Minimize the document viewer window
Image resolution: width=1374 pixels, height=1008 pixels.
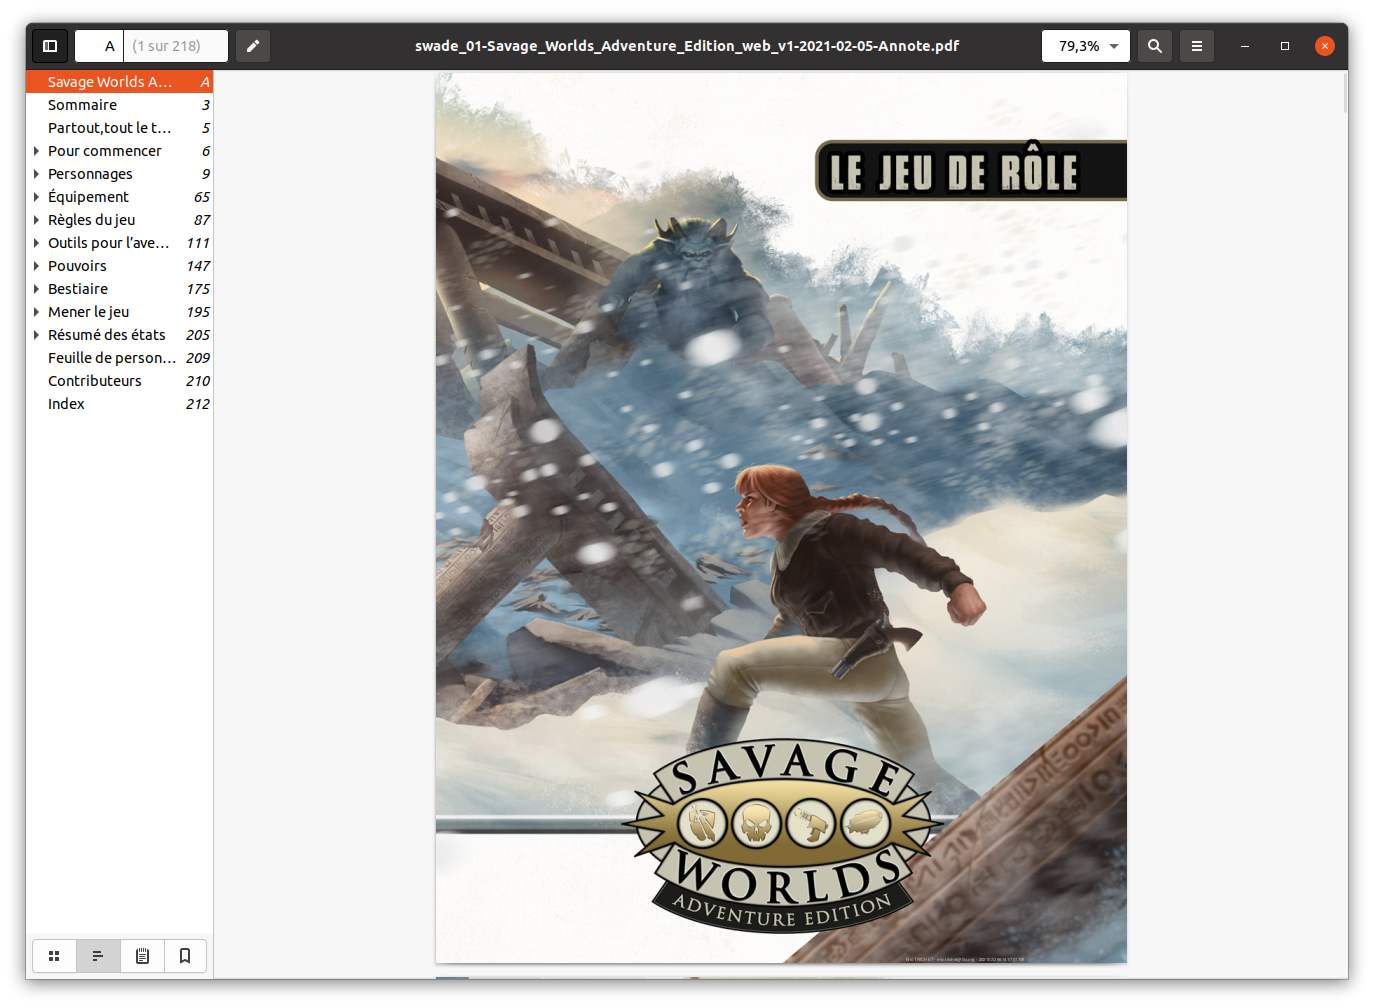pyautogui.click(x=1245, y=46)
